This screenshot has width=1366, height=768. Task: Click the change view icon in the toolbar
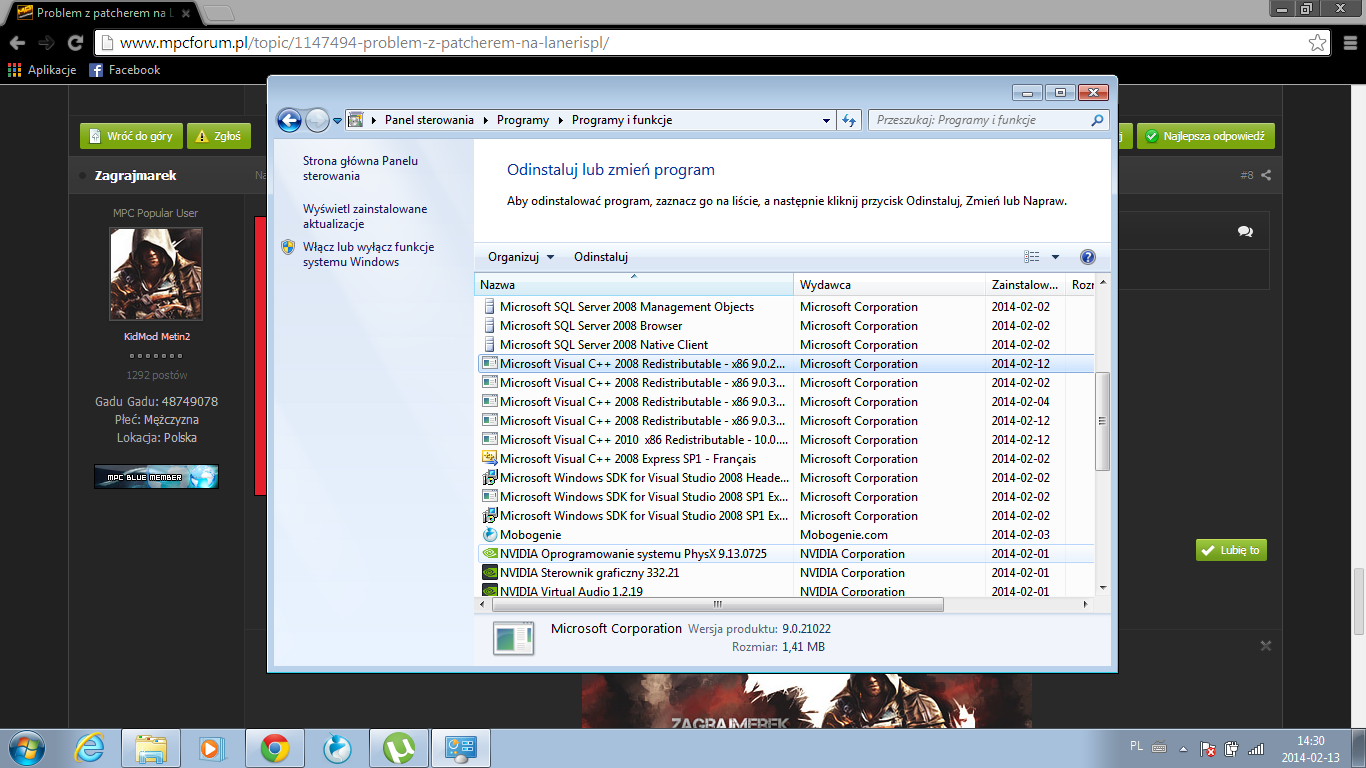[1032, 257]
